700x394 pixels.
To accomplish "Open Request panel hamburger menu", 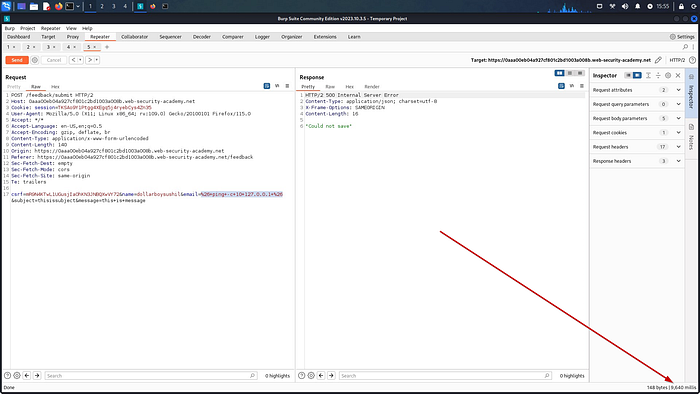I will (x=287, y=86).
